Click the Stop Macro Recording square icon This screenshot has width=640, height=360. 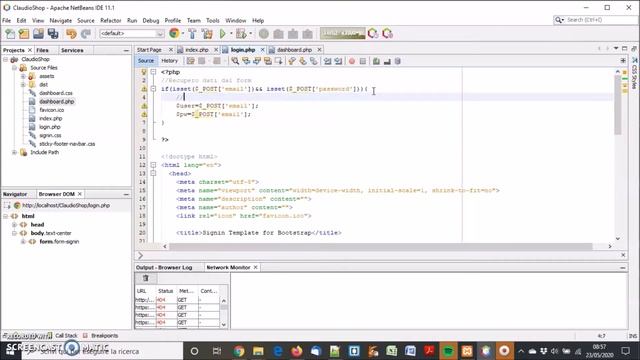point(362,61)
